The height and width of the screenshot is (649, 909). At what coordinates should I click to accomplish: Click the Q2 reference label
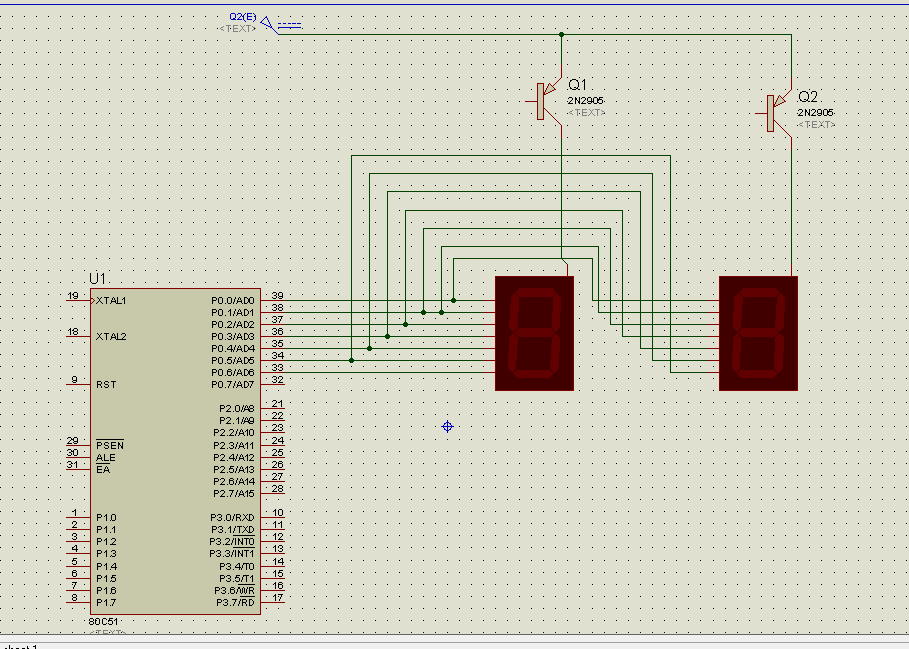pyautogui.click(x=808, y=97)
